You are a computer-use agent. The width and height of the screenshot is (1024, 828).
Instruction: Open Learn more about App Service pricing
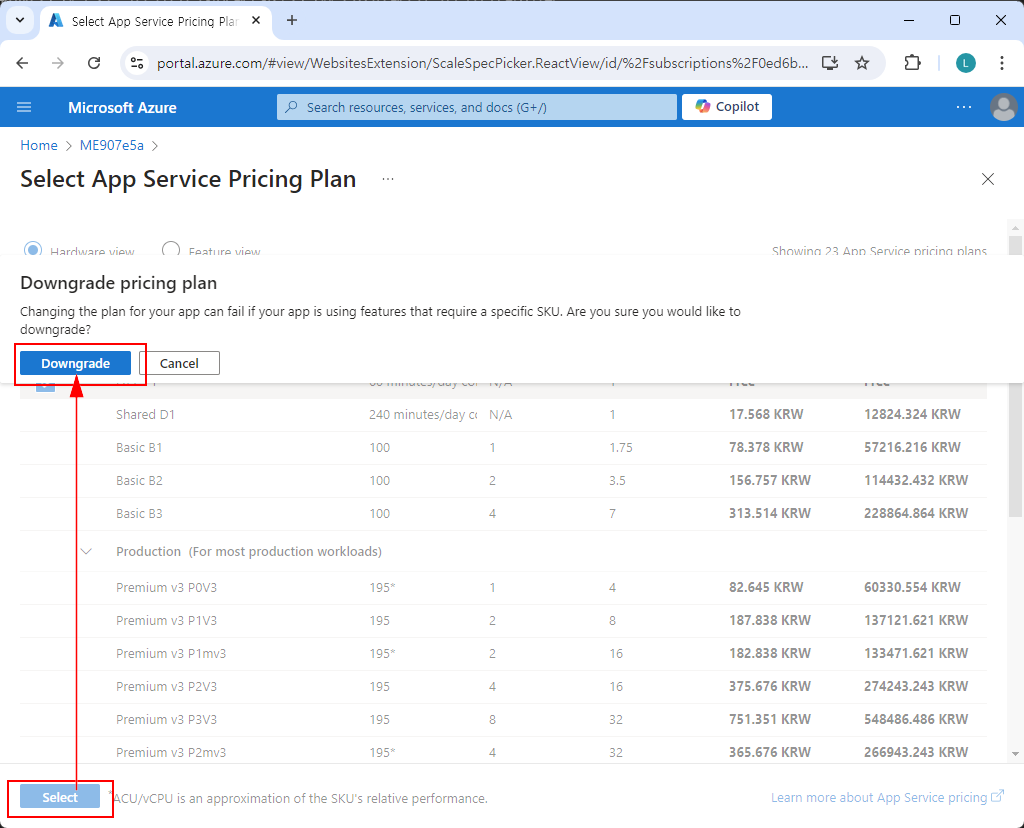click(x=887, y=797)
